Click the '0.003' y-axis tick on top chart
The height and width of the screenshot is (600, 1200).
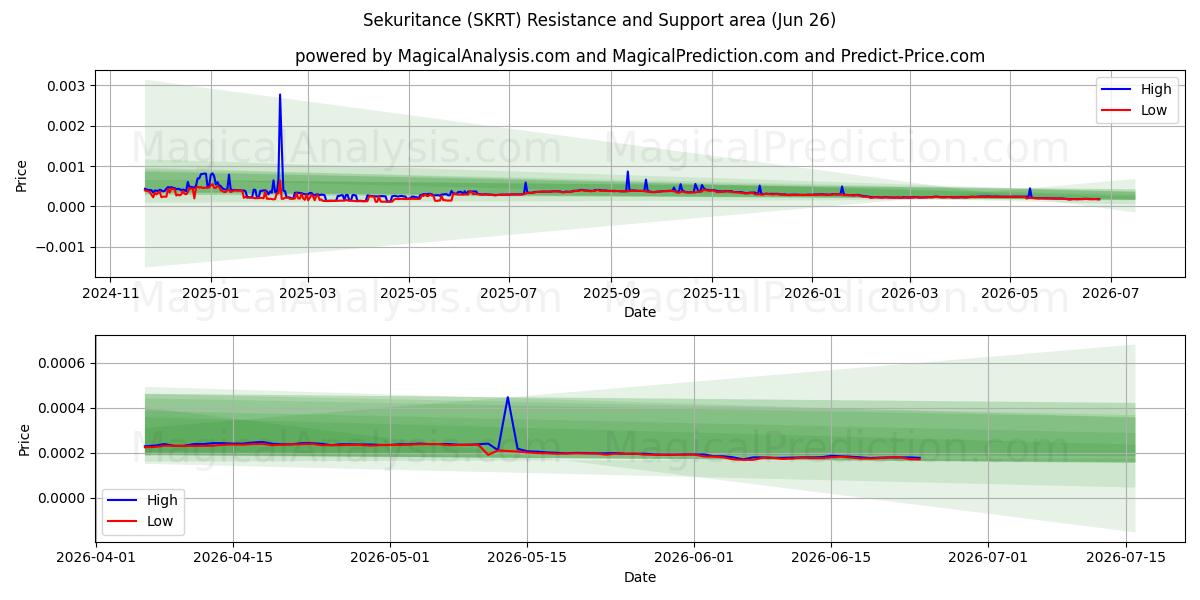pos(67,86)
